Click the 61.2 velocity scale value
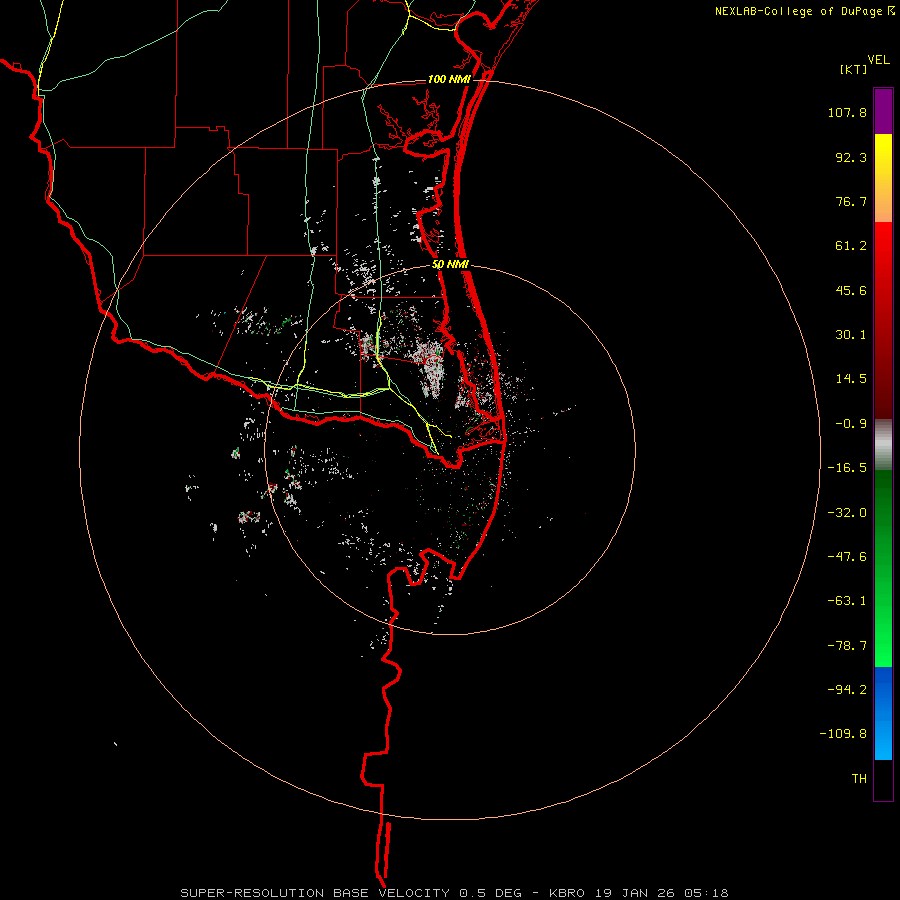Screen dimensions: 900x900 851,246
